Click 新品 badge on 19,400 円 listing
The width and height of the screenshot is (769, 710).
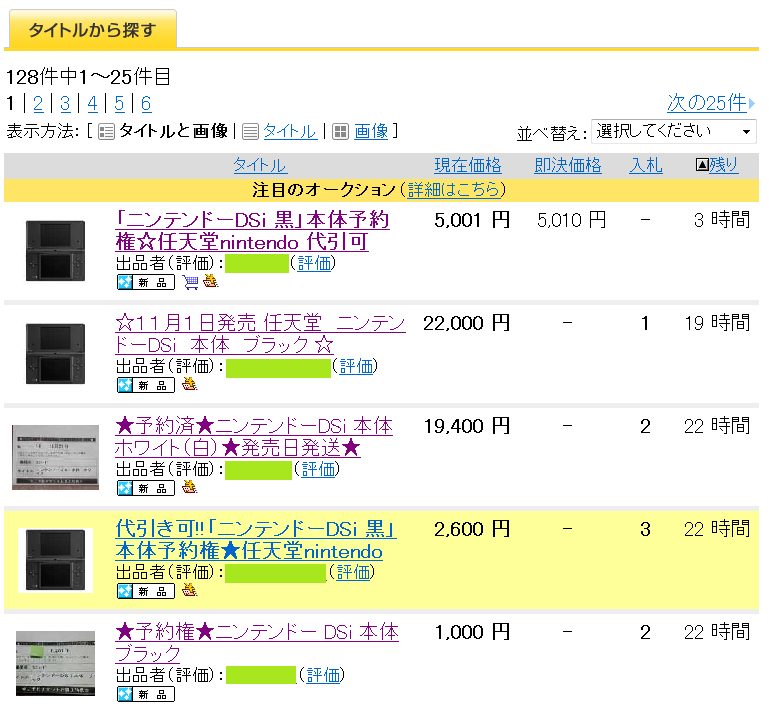pyautogui.click(x=146, y=488)
